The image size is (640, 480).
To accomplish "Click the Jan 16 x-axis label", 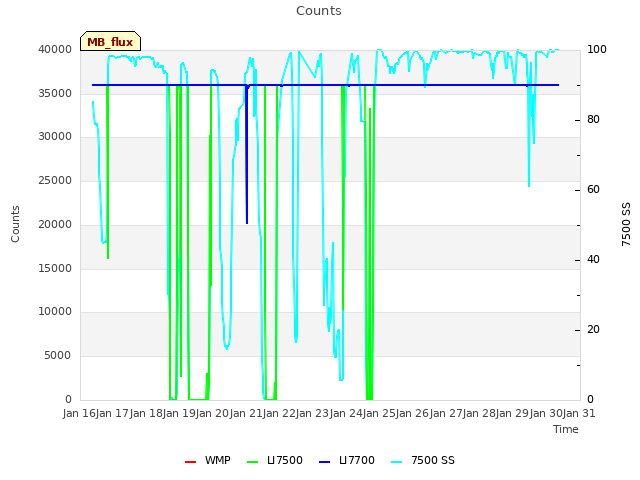I will tap(79, 413).
